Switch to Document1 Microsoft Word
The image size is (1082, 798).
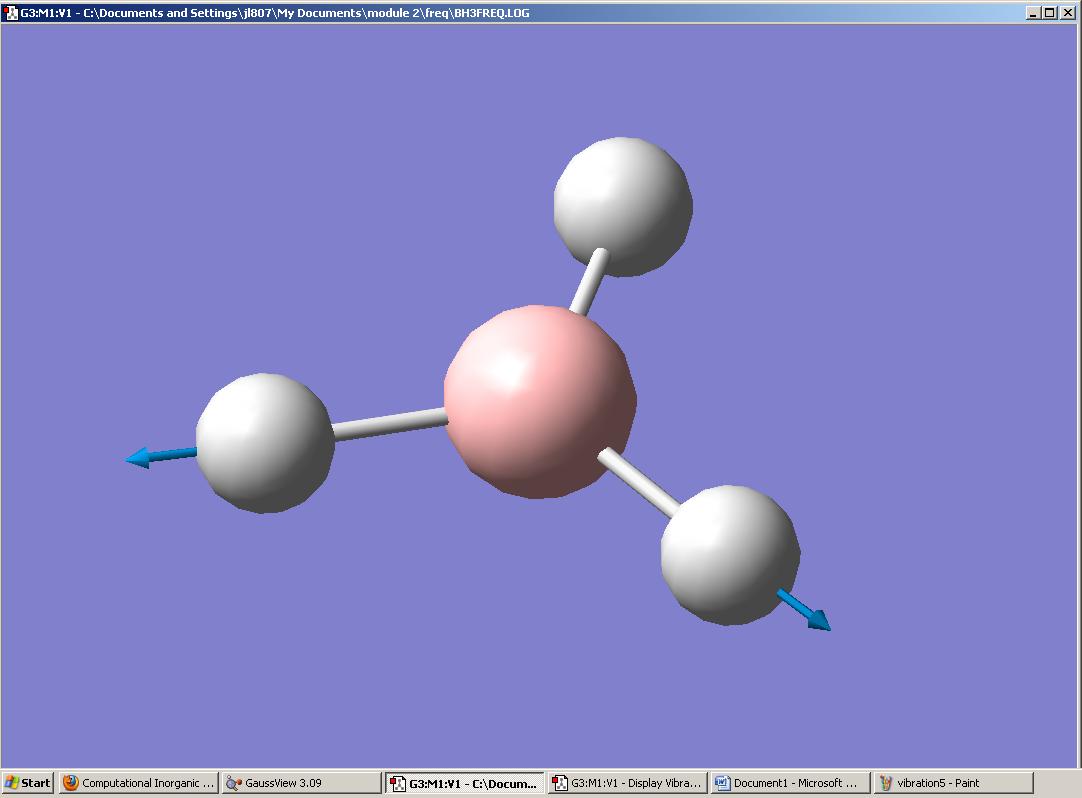pos(790,783)
